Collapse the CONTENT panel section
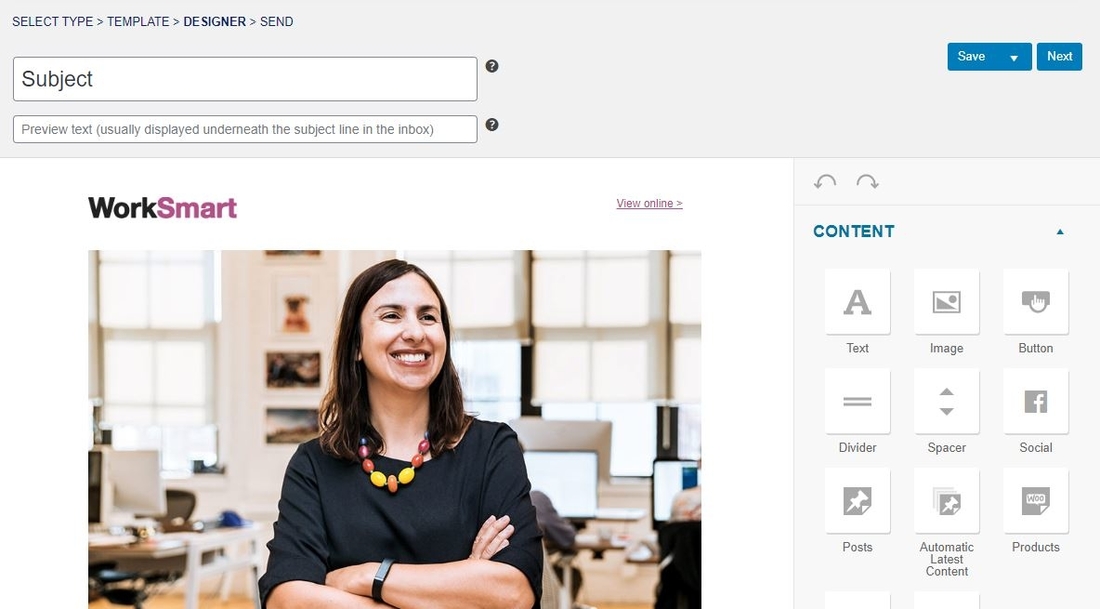The image size is (1100, 609). click(1060, 232)
